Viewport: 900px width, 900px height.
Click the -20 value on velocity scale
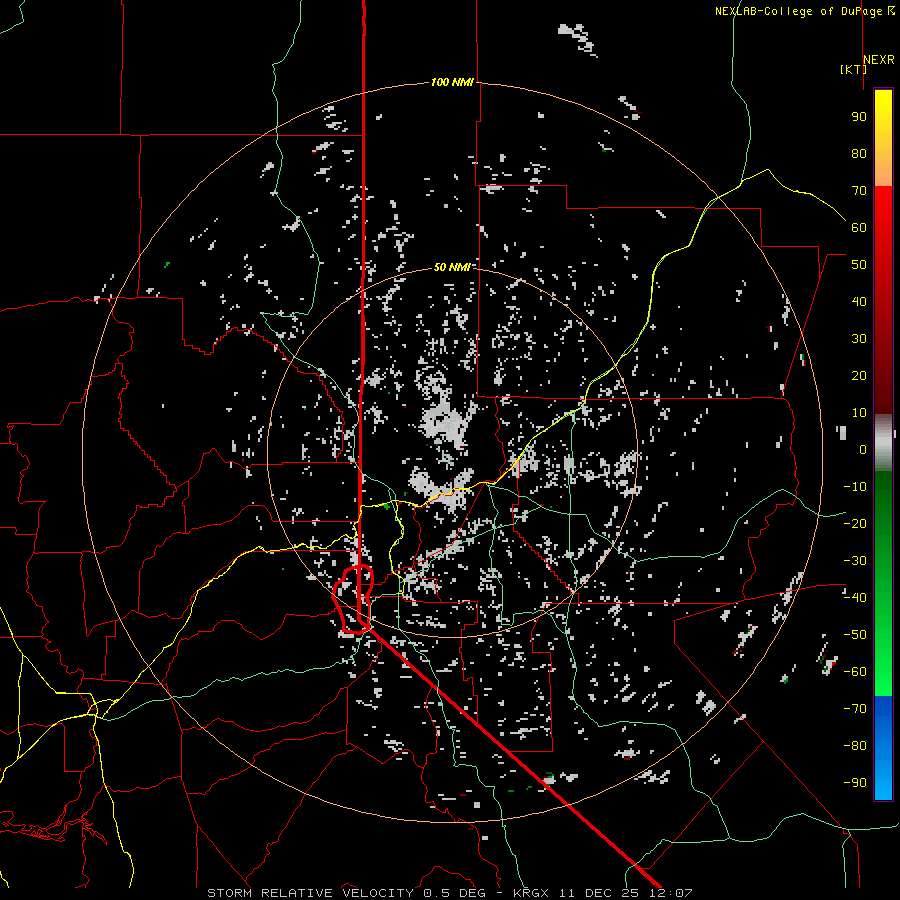click(855, 523)
